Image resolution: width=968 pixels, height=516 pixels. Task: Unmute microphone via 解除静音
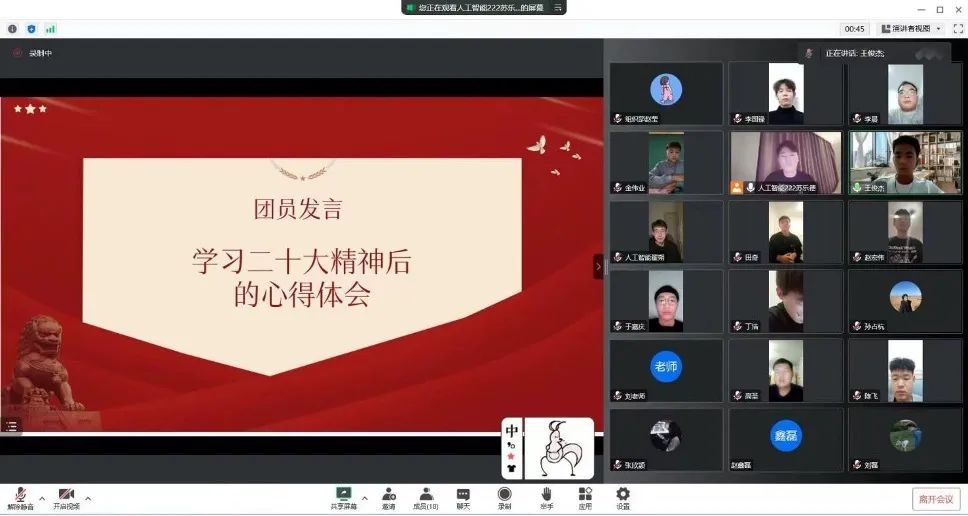(x=20, y=497)
